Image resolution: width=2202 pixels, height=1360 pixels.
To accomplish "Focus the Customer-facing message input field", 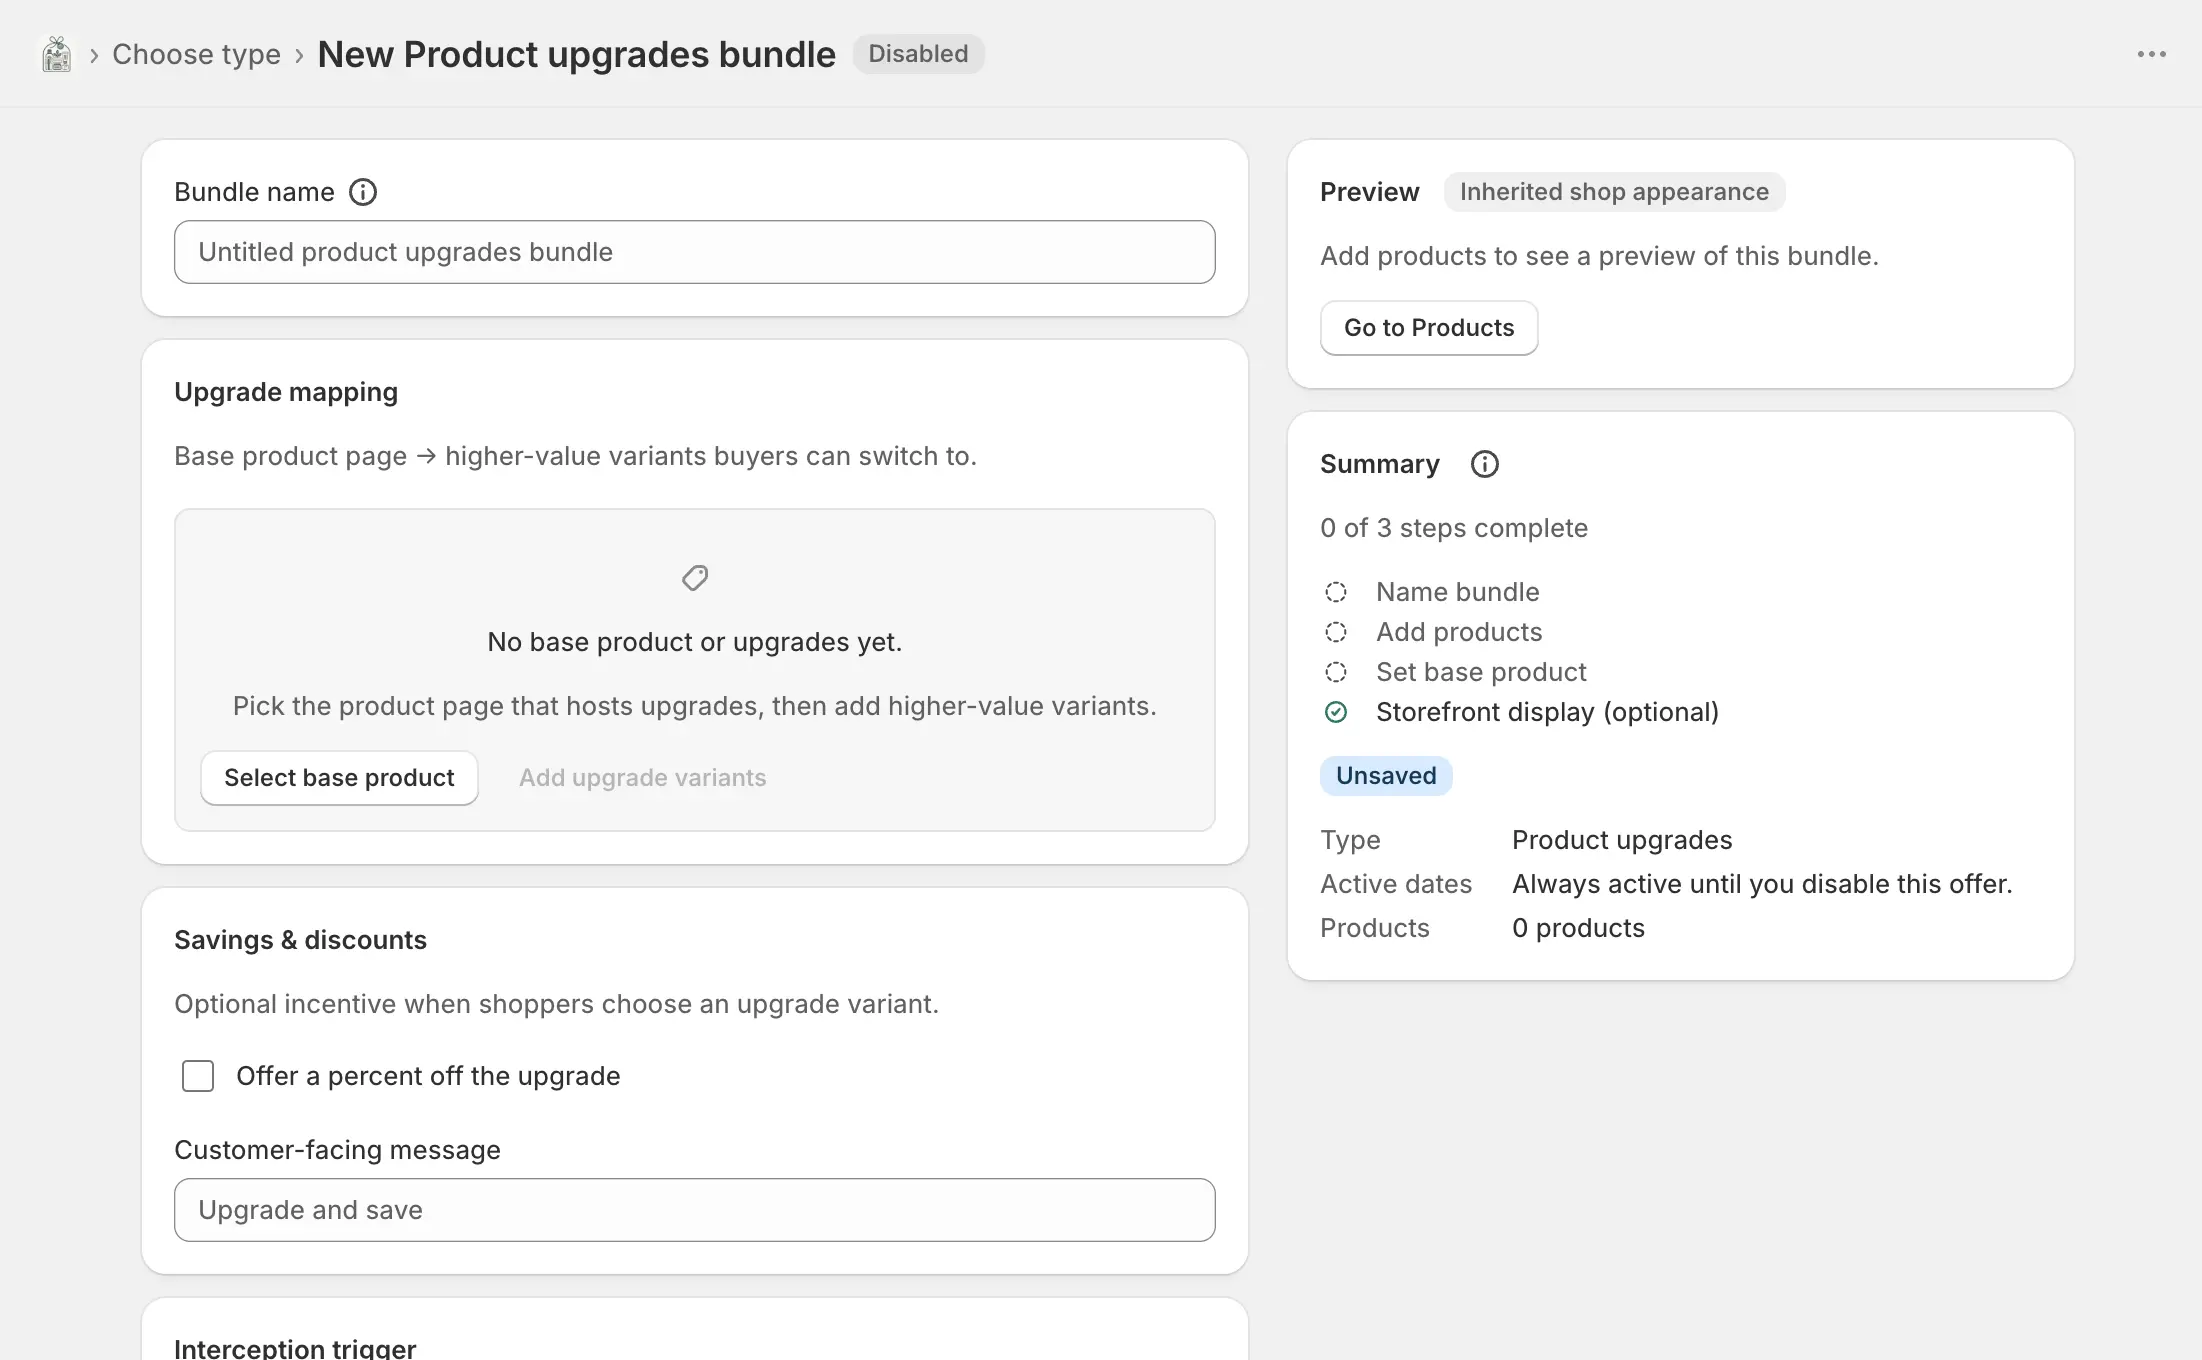I will point(695,1210).
